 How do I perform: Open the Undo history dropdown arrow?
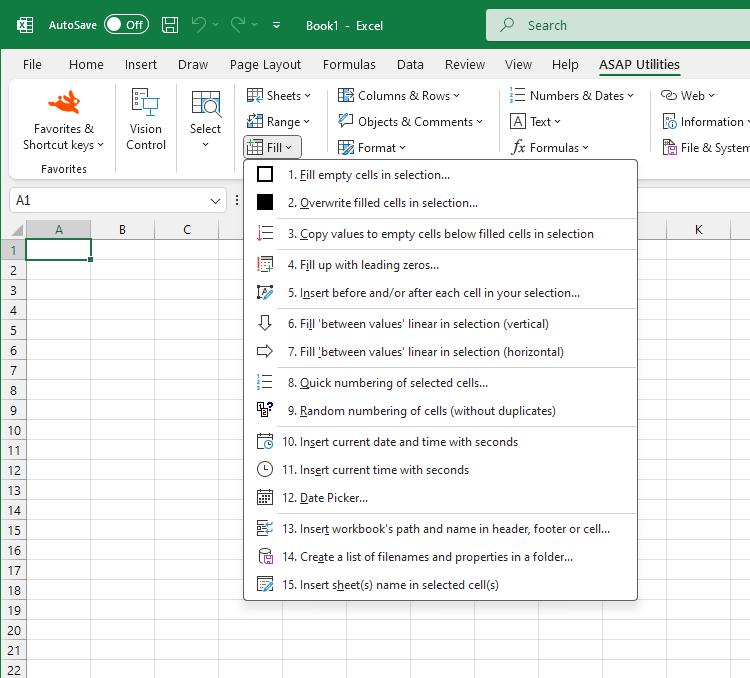click(216, 25)
